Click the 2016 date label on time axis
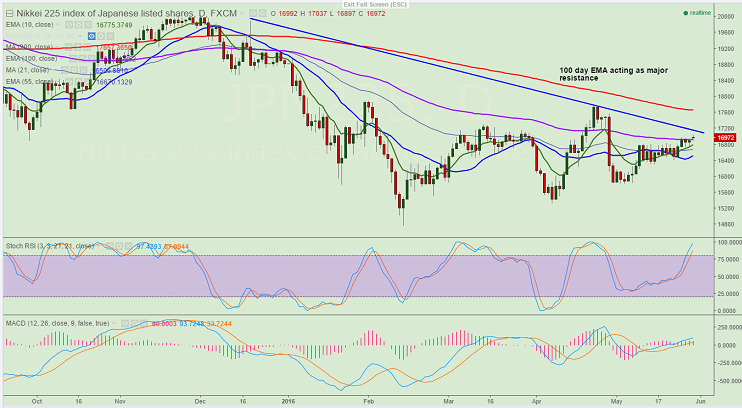The image size is (742, 408). point(288,401)
